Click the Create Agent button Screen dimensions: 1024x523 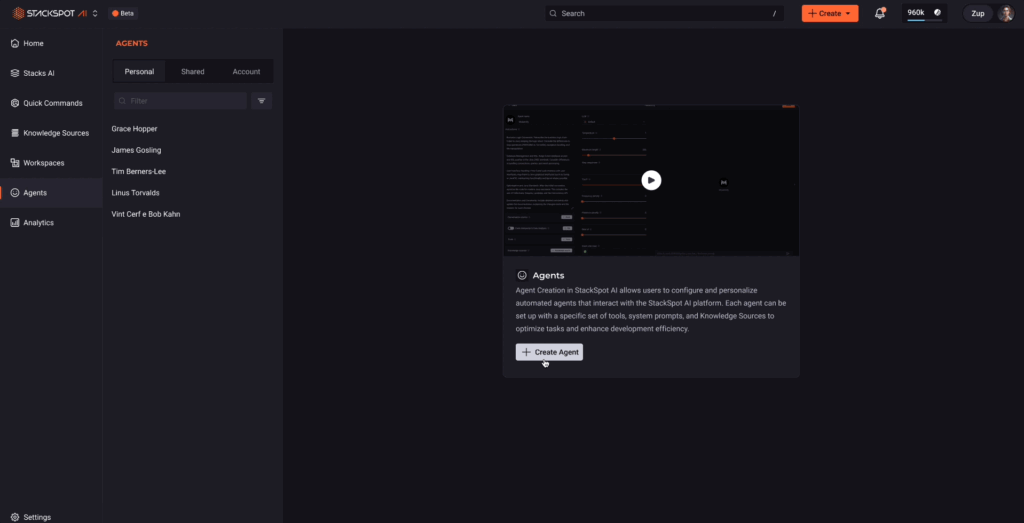pos(549,352)
